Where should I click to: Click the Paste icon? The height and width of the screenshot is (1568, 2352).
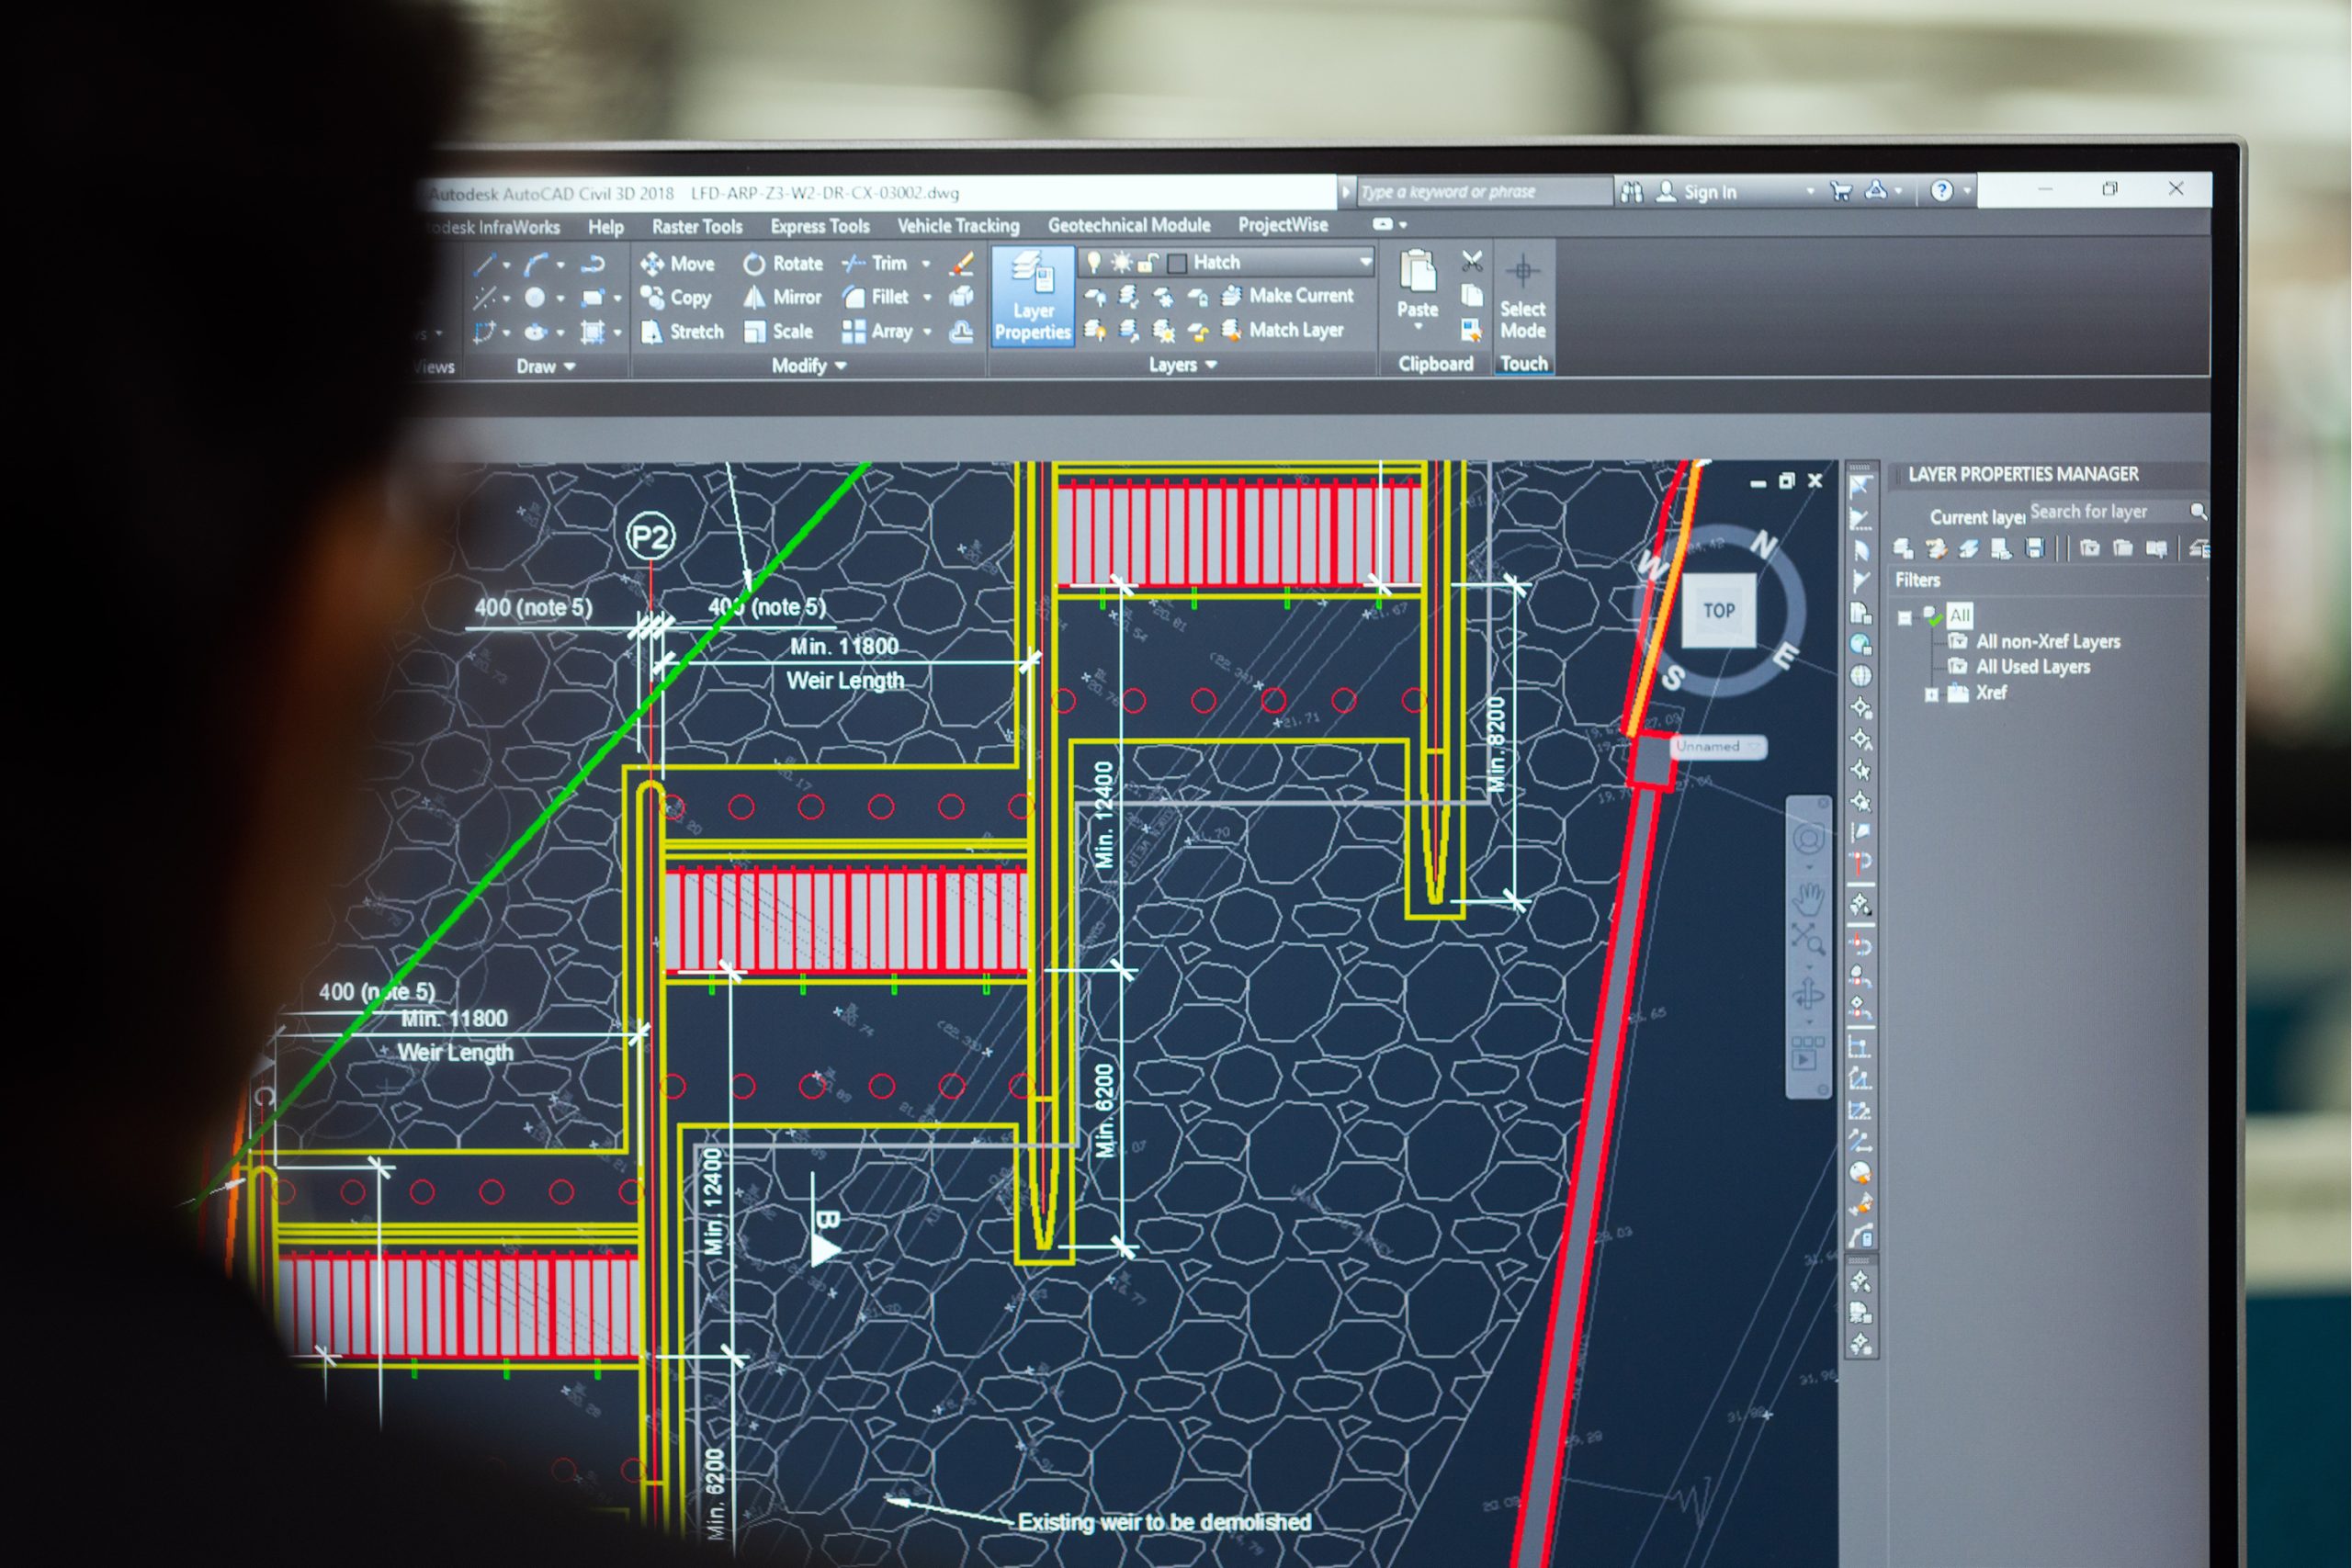1417,273
